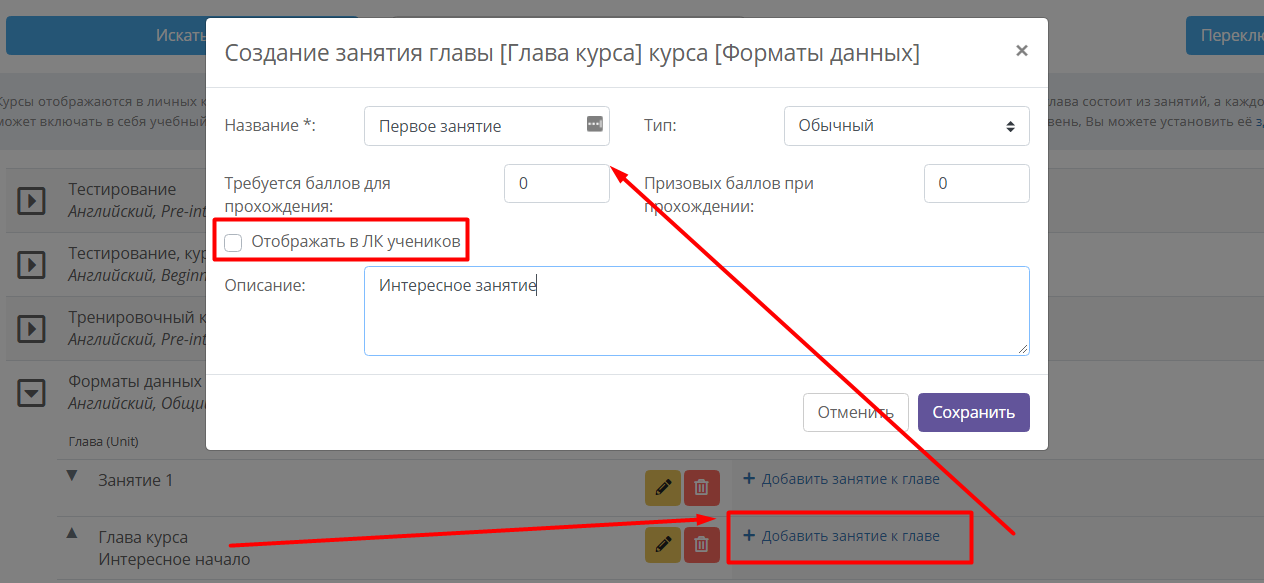Screen dimensions: 1264x583
Task: Click the Название input field
Action: pyautogui.click(x=486, y=126)
